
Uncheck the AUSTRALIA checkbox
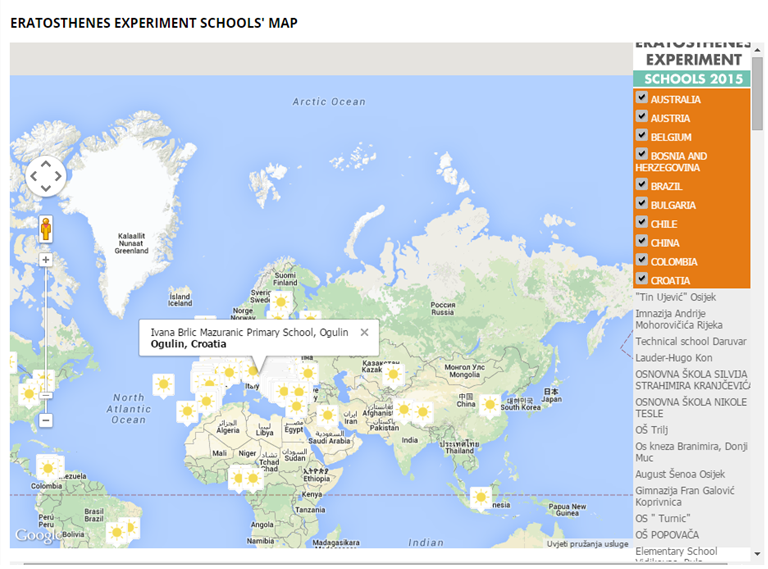pos(642,97)
